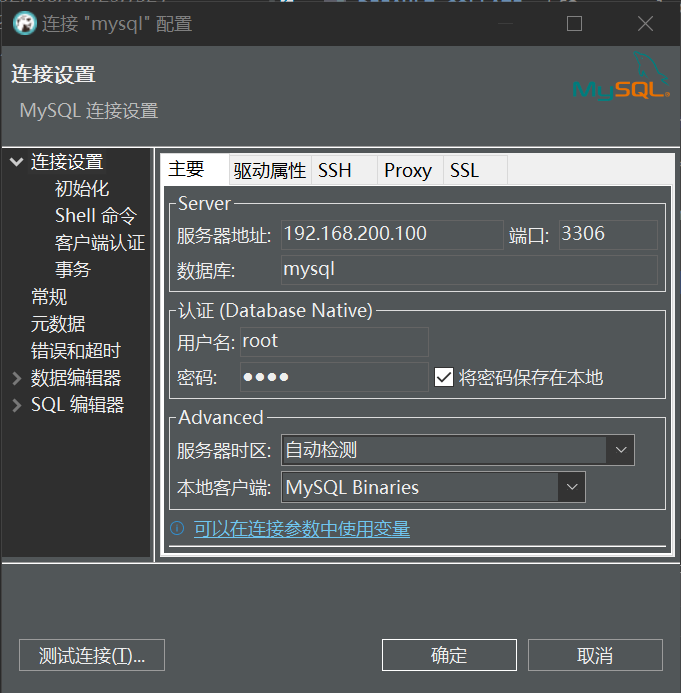Select 事务 in the settings tree
The height and width of the screenshot is (693, 681).
pyautogui.click(x=73, y=270)
